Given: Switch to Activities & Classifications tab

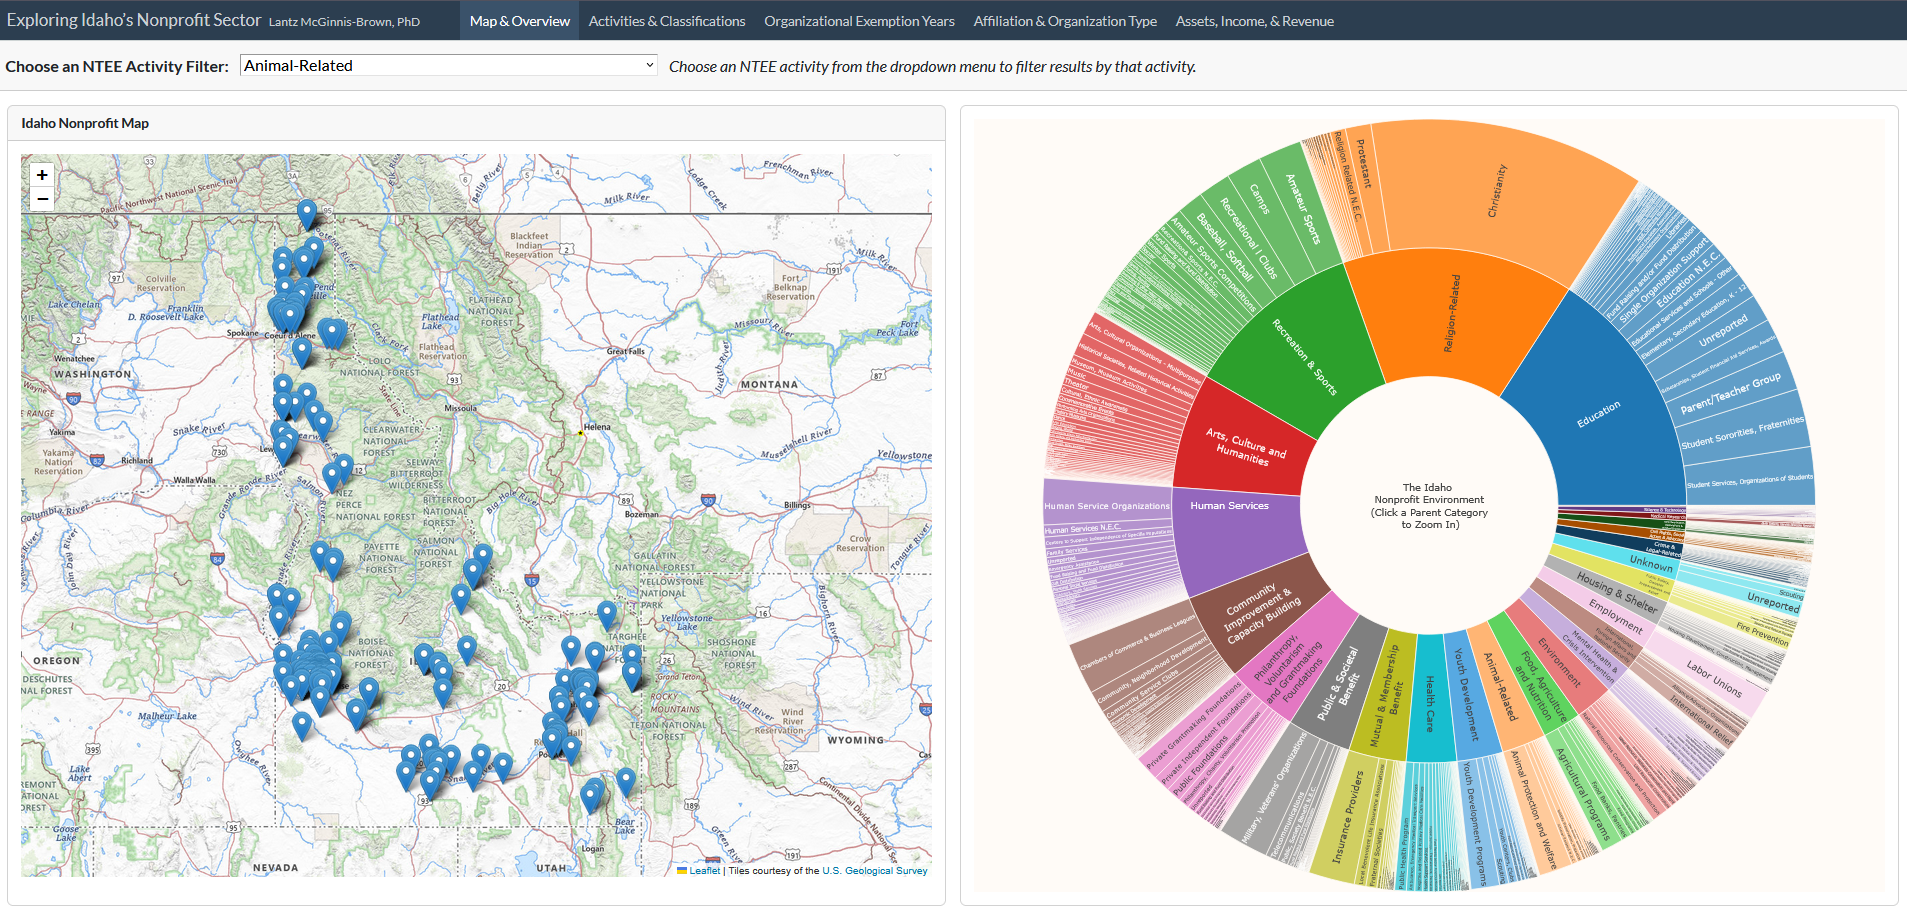Looking at the screenshot, I should coord(666,21).
